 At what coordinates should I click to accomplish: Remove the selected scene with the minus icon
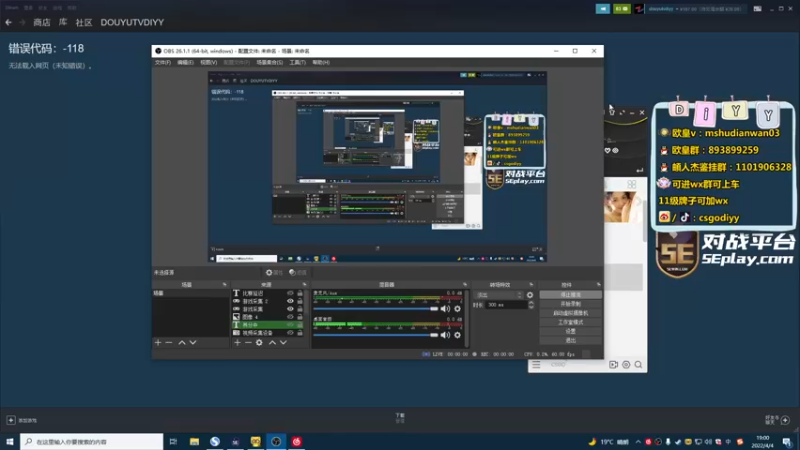(x=169, y=342)
